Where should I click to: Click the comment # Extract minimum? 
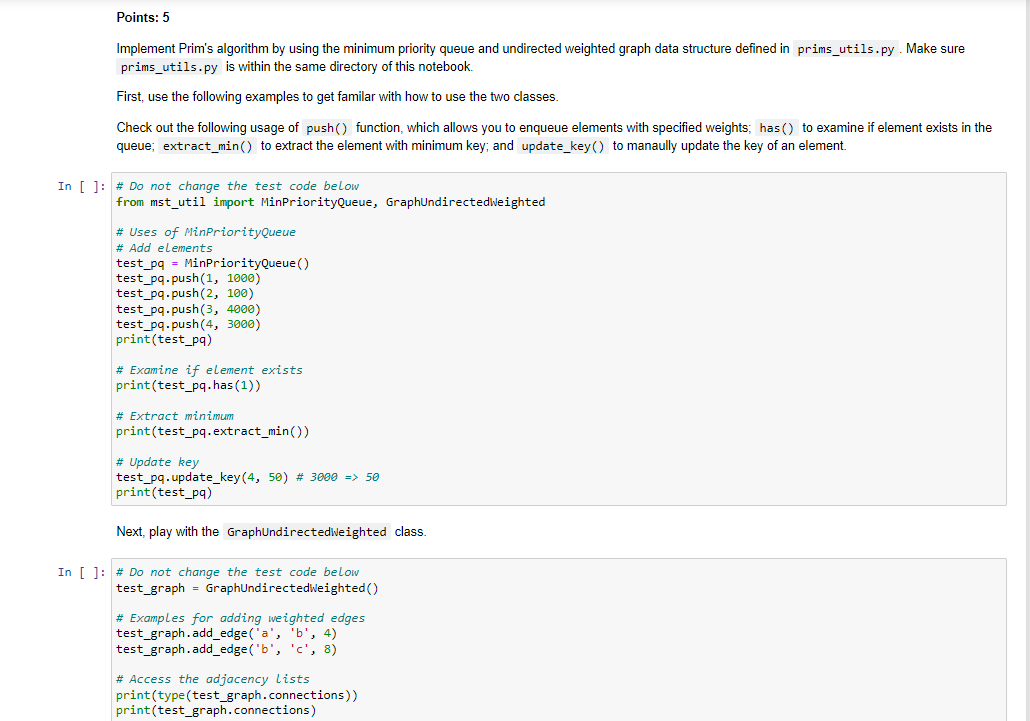tap(177, 415)
